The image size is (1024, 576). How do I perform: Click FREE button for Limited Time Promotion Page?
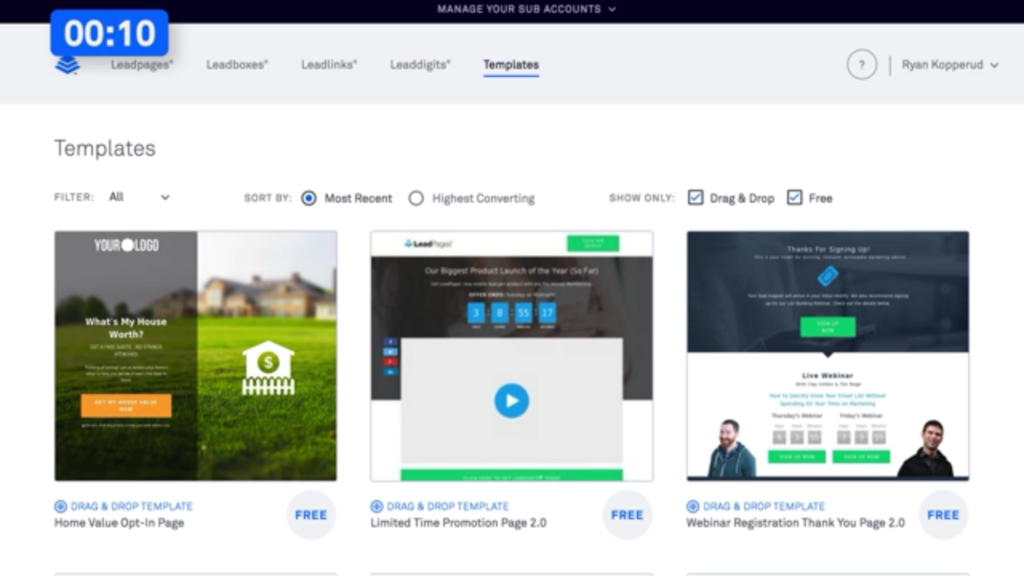coord(627,515)
